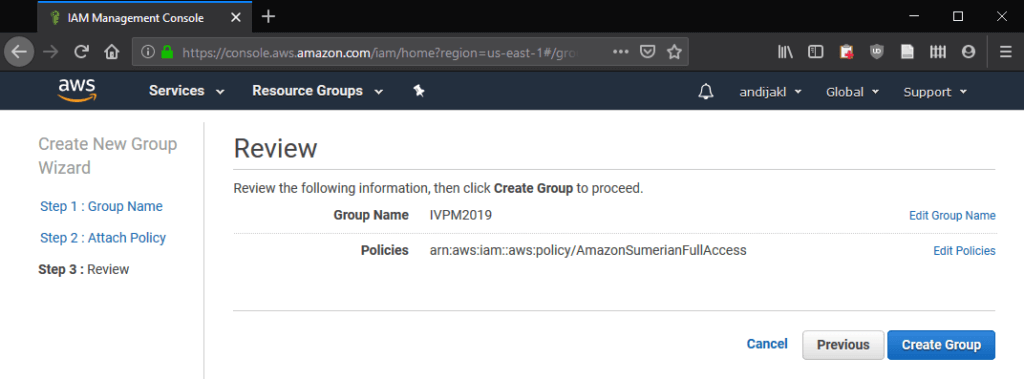Open Firefox hamburger menu
The height and width of the screenshot is (379, 1024).
[x=1006, y=52]
